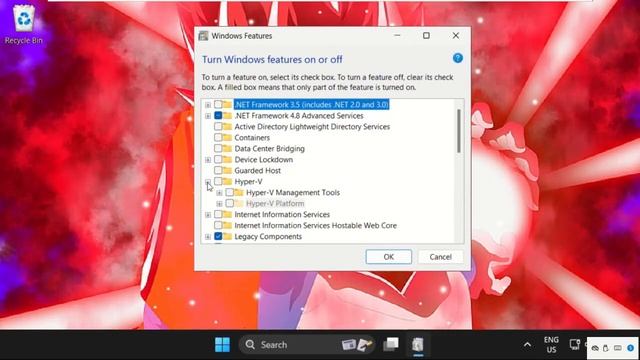Open the Recycle Bin desktop icon

(24, 24)
